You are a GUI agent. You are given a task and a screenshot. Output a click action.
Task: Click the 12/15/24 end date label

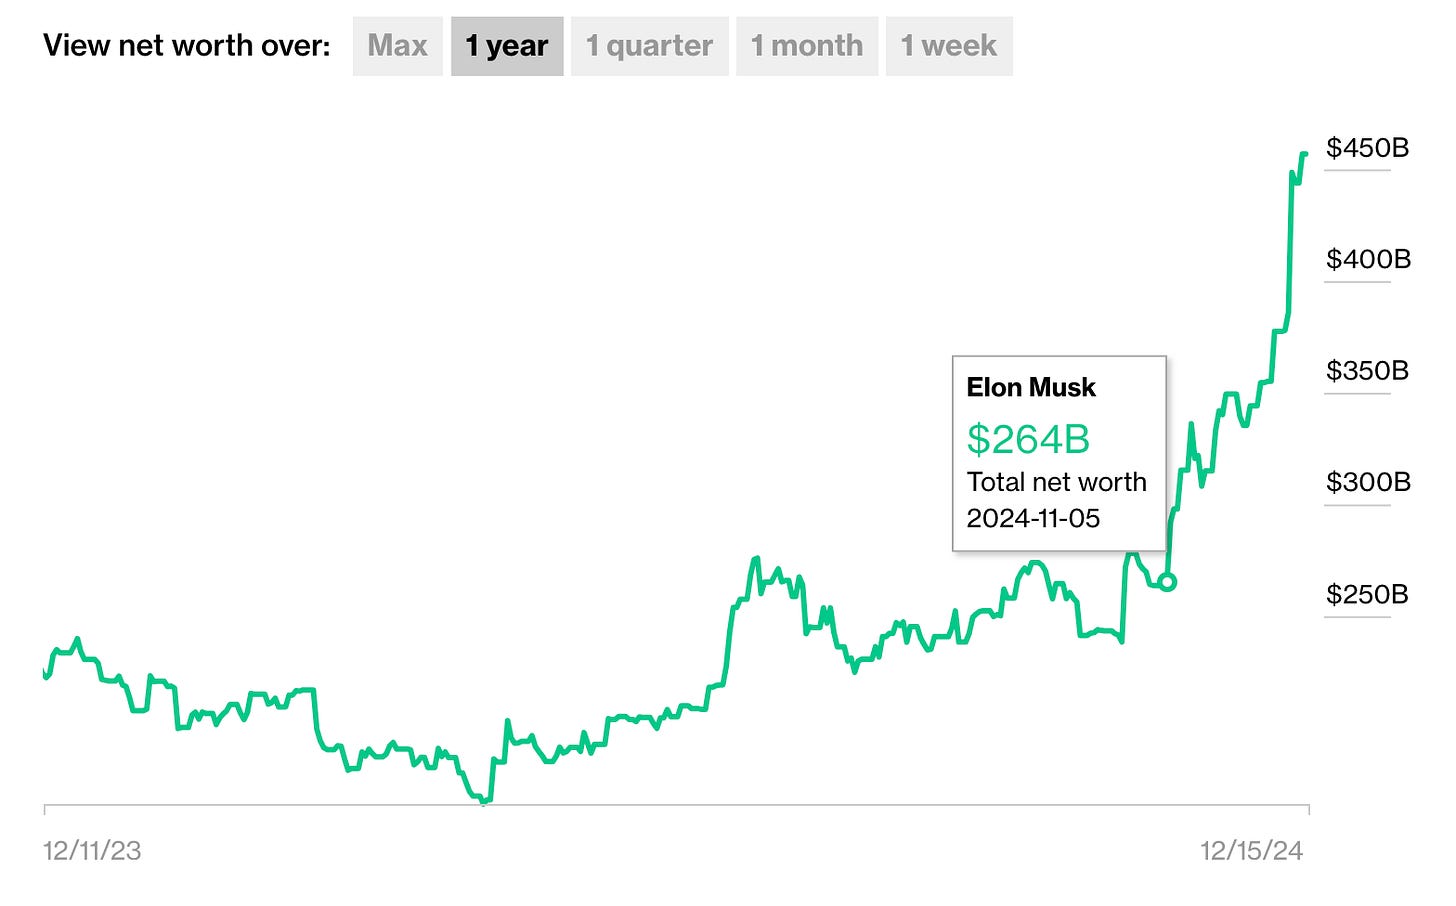pyautogui.click(x=1251, y=851)
